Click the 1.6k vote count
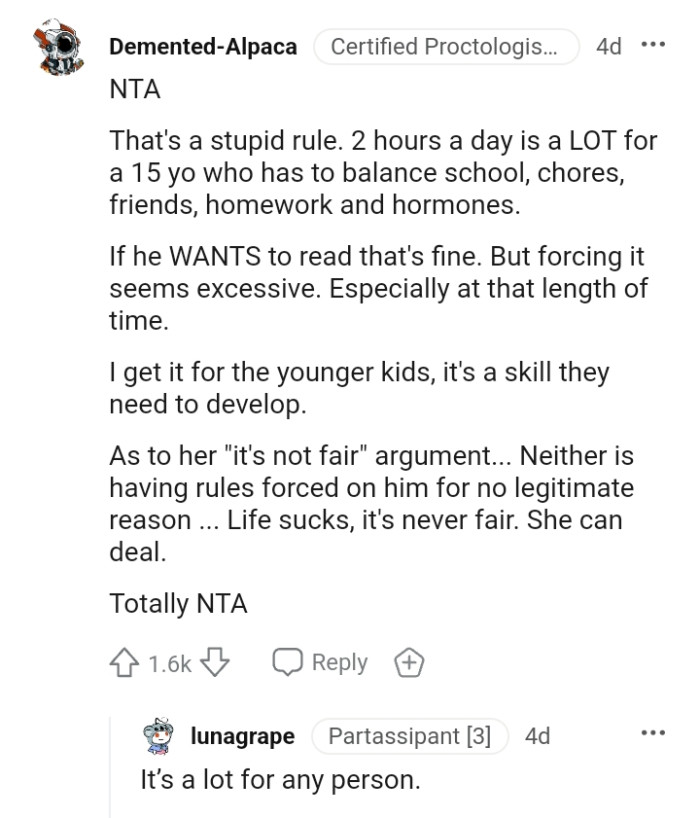 pyautogui.click(x=169, y=663)
